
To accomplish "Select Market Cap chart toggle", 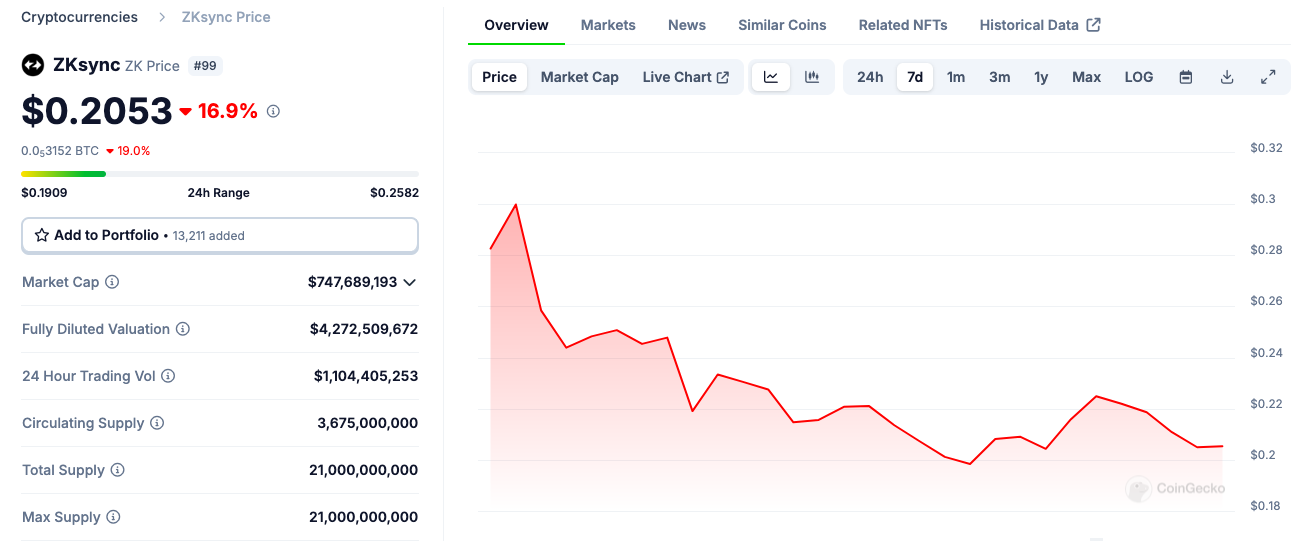I will (580, 77).
